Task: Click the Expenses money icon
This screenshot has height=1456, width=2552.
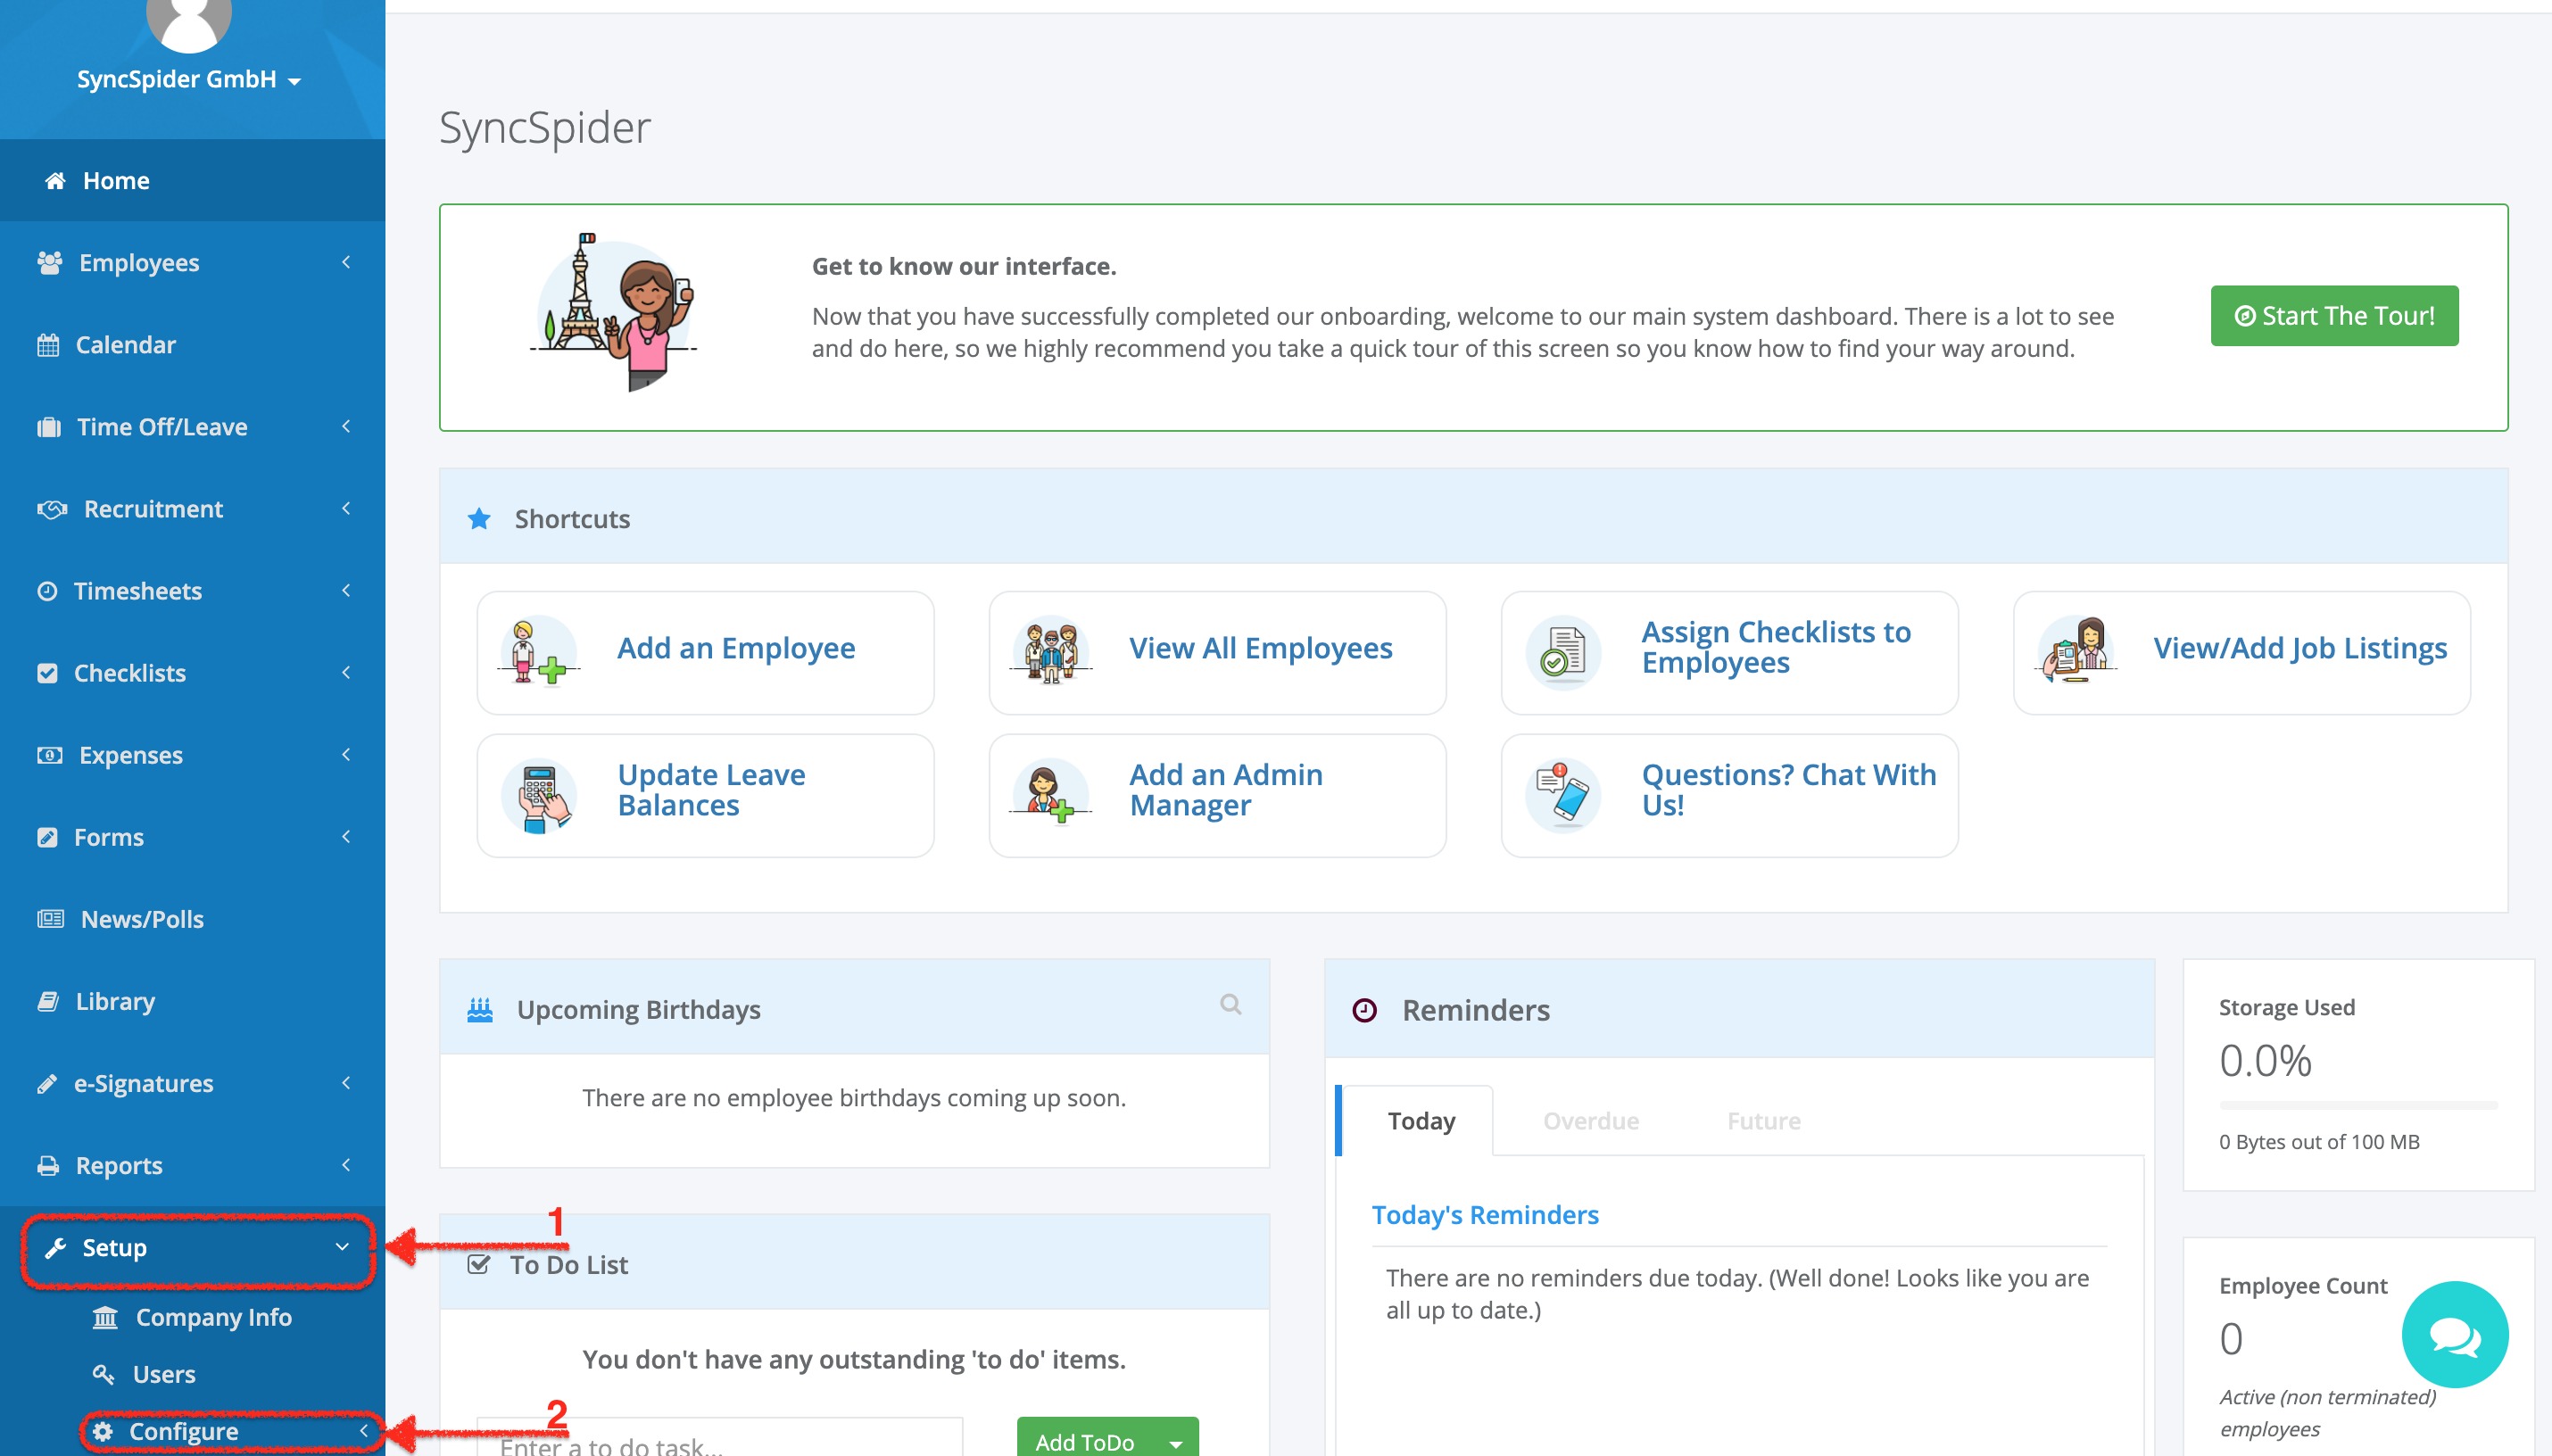Action: click(x=49, y=755)
